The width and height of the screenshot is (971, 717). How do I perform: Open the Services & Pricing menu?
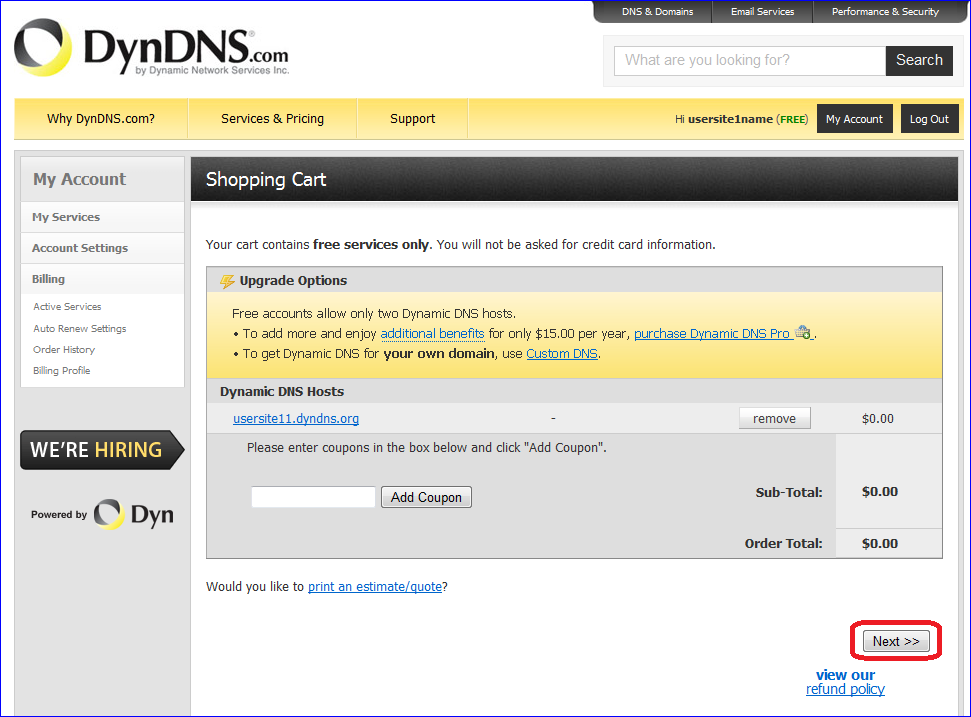[x=272, y=119]
